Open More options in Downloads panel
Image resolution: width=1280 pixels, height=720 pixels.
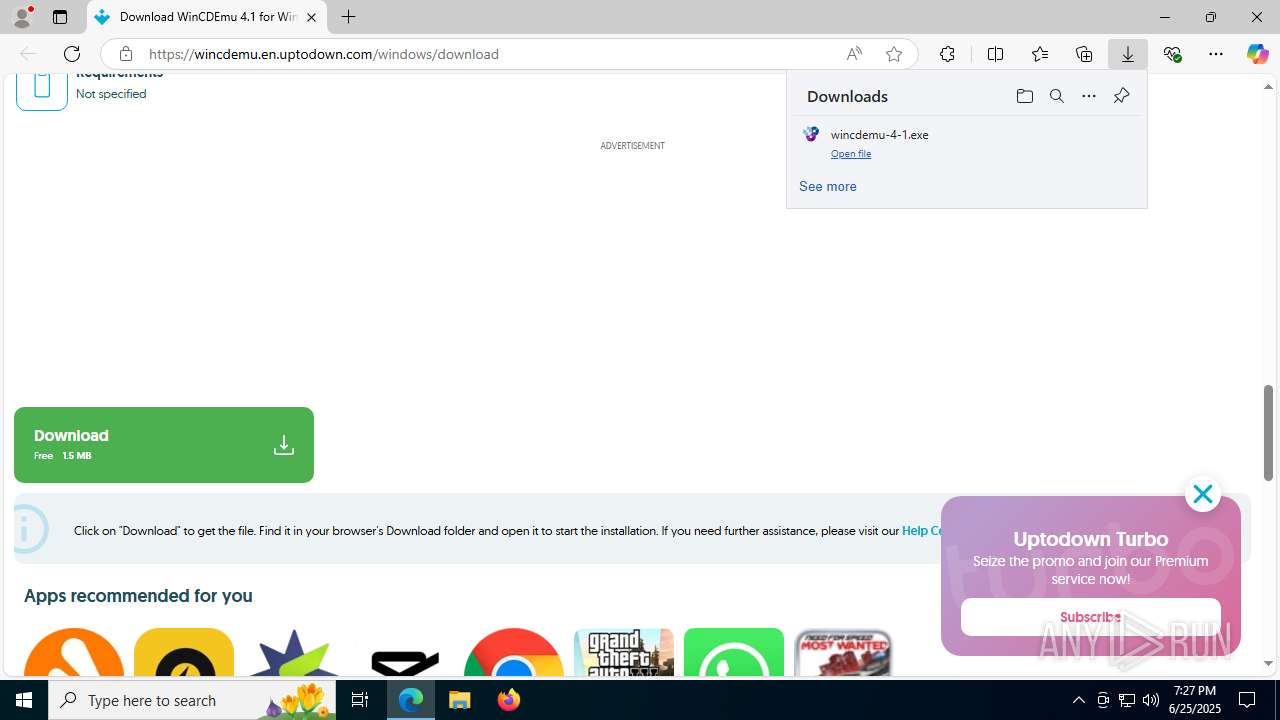tap(1089, 96)
